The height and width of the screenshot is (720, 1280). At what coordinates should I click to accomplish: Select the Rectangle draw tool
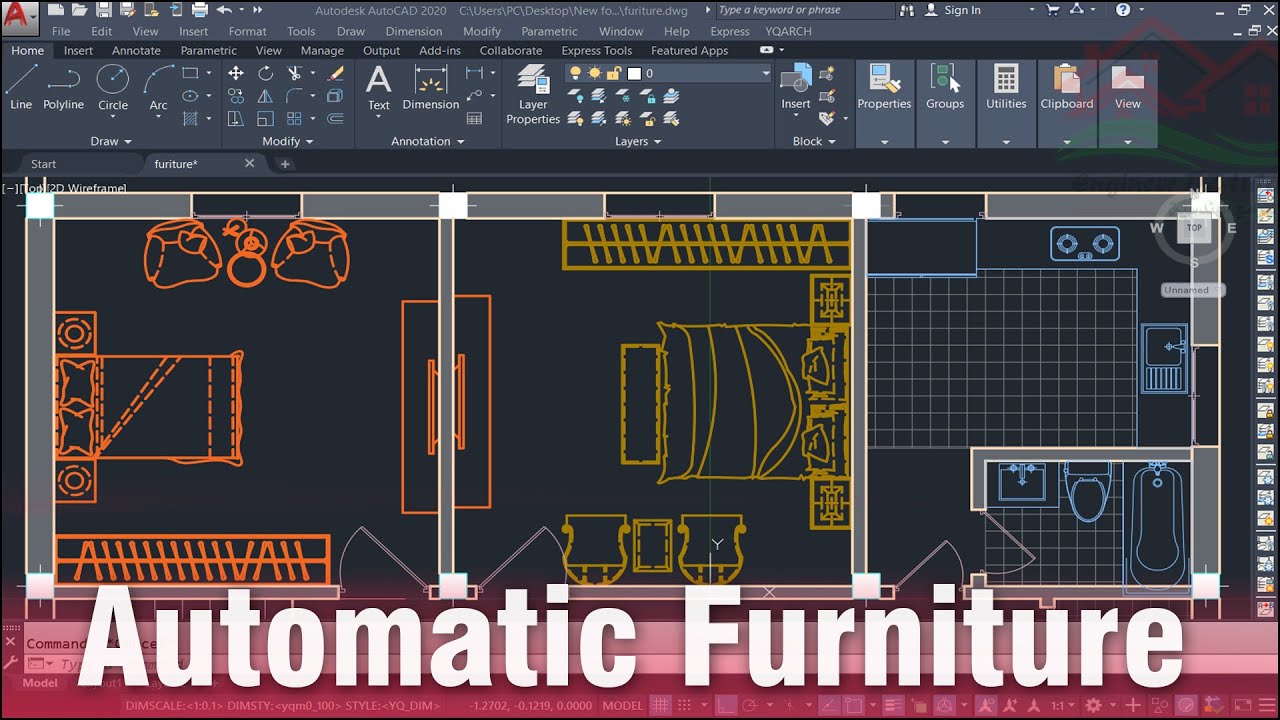pos(190,73)
